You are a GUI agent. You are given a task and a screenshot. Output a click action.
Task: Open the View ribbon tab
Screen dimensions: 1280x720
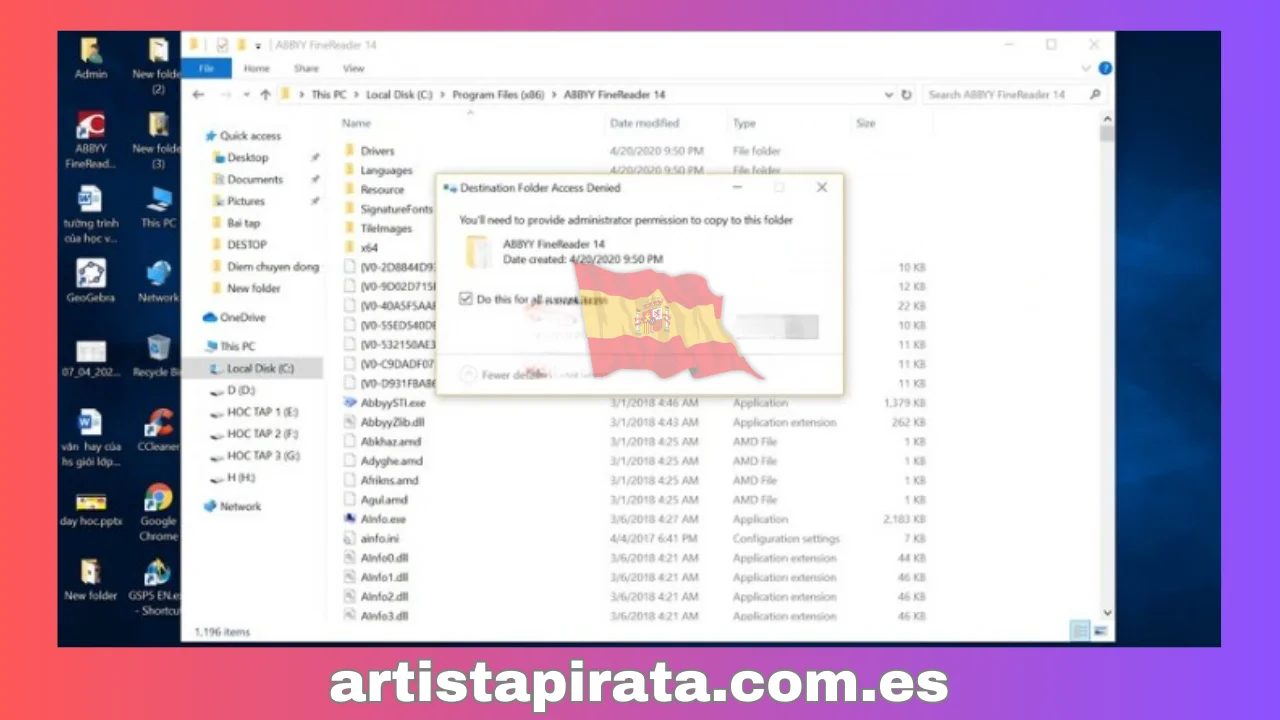click(x=353, y=69)
